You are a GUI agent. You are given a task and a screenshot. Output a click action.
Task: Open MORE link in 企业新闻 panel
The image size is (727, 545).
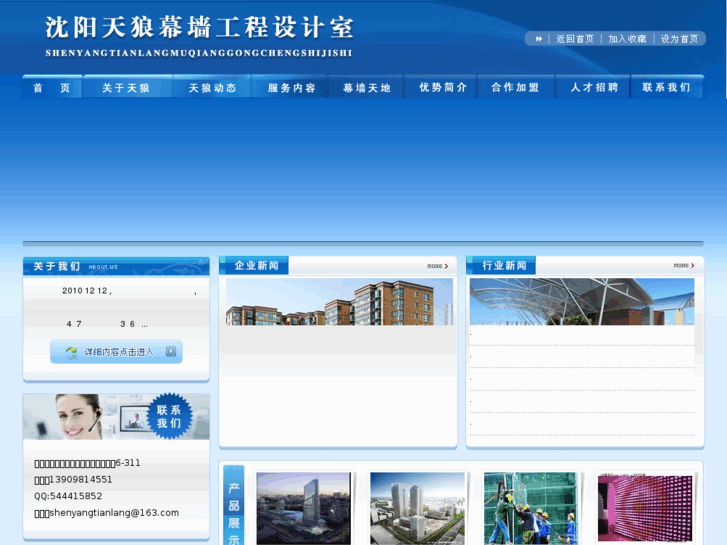point(438,266)
